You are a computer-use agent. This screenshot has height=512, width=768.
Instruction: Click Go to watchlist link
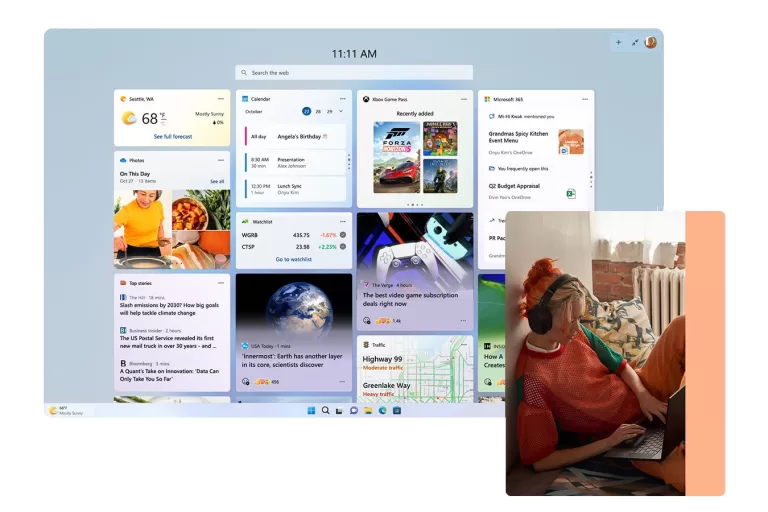pyautogui.click(x=294, y=259)
